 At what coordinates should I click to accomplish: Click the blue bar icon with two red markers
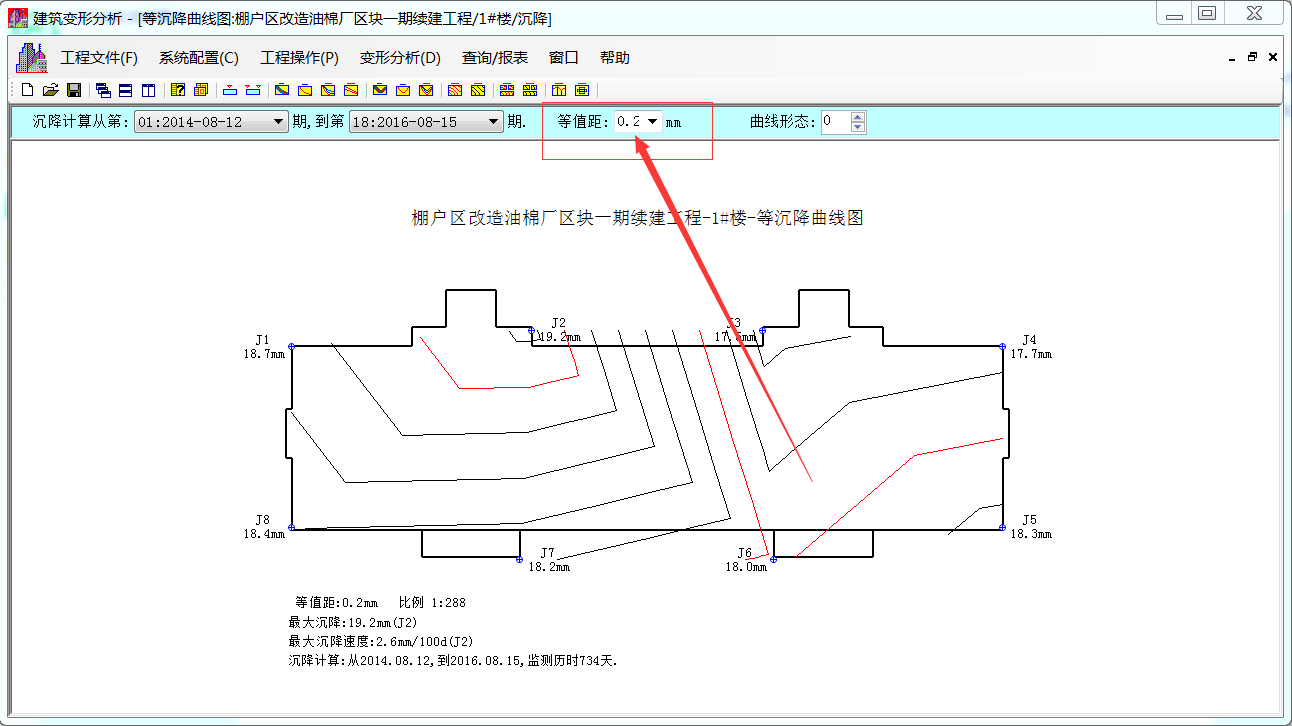[253, 90]
